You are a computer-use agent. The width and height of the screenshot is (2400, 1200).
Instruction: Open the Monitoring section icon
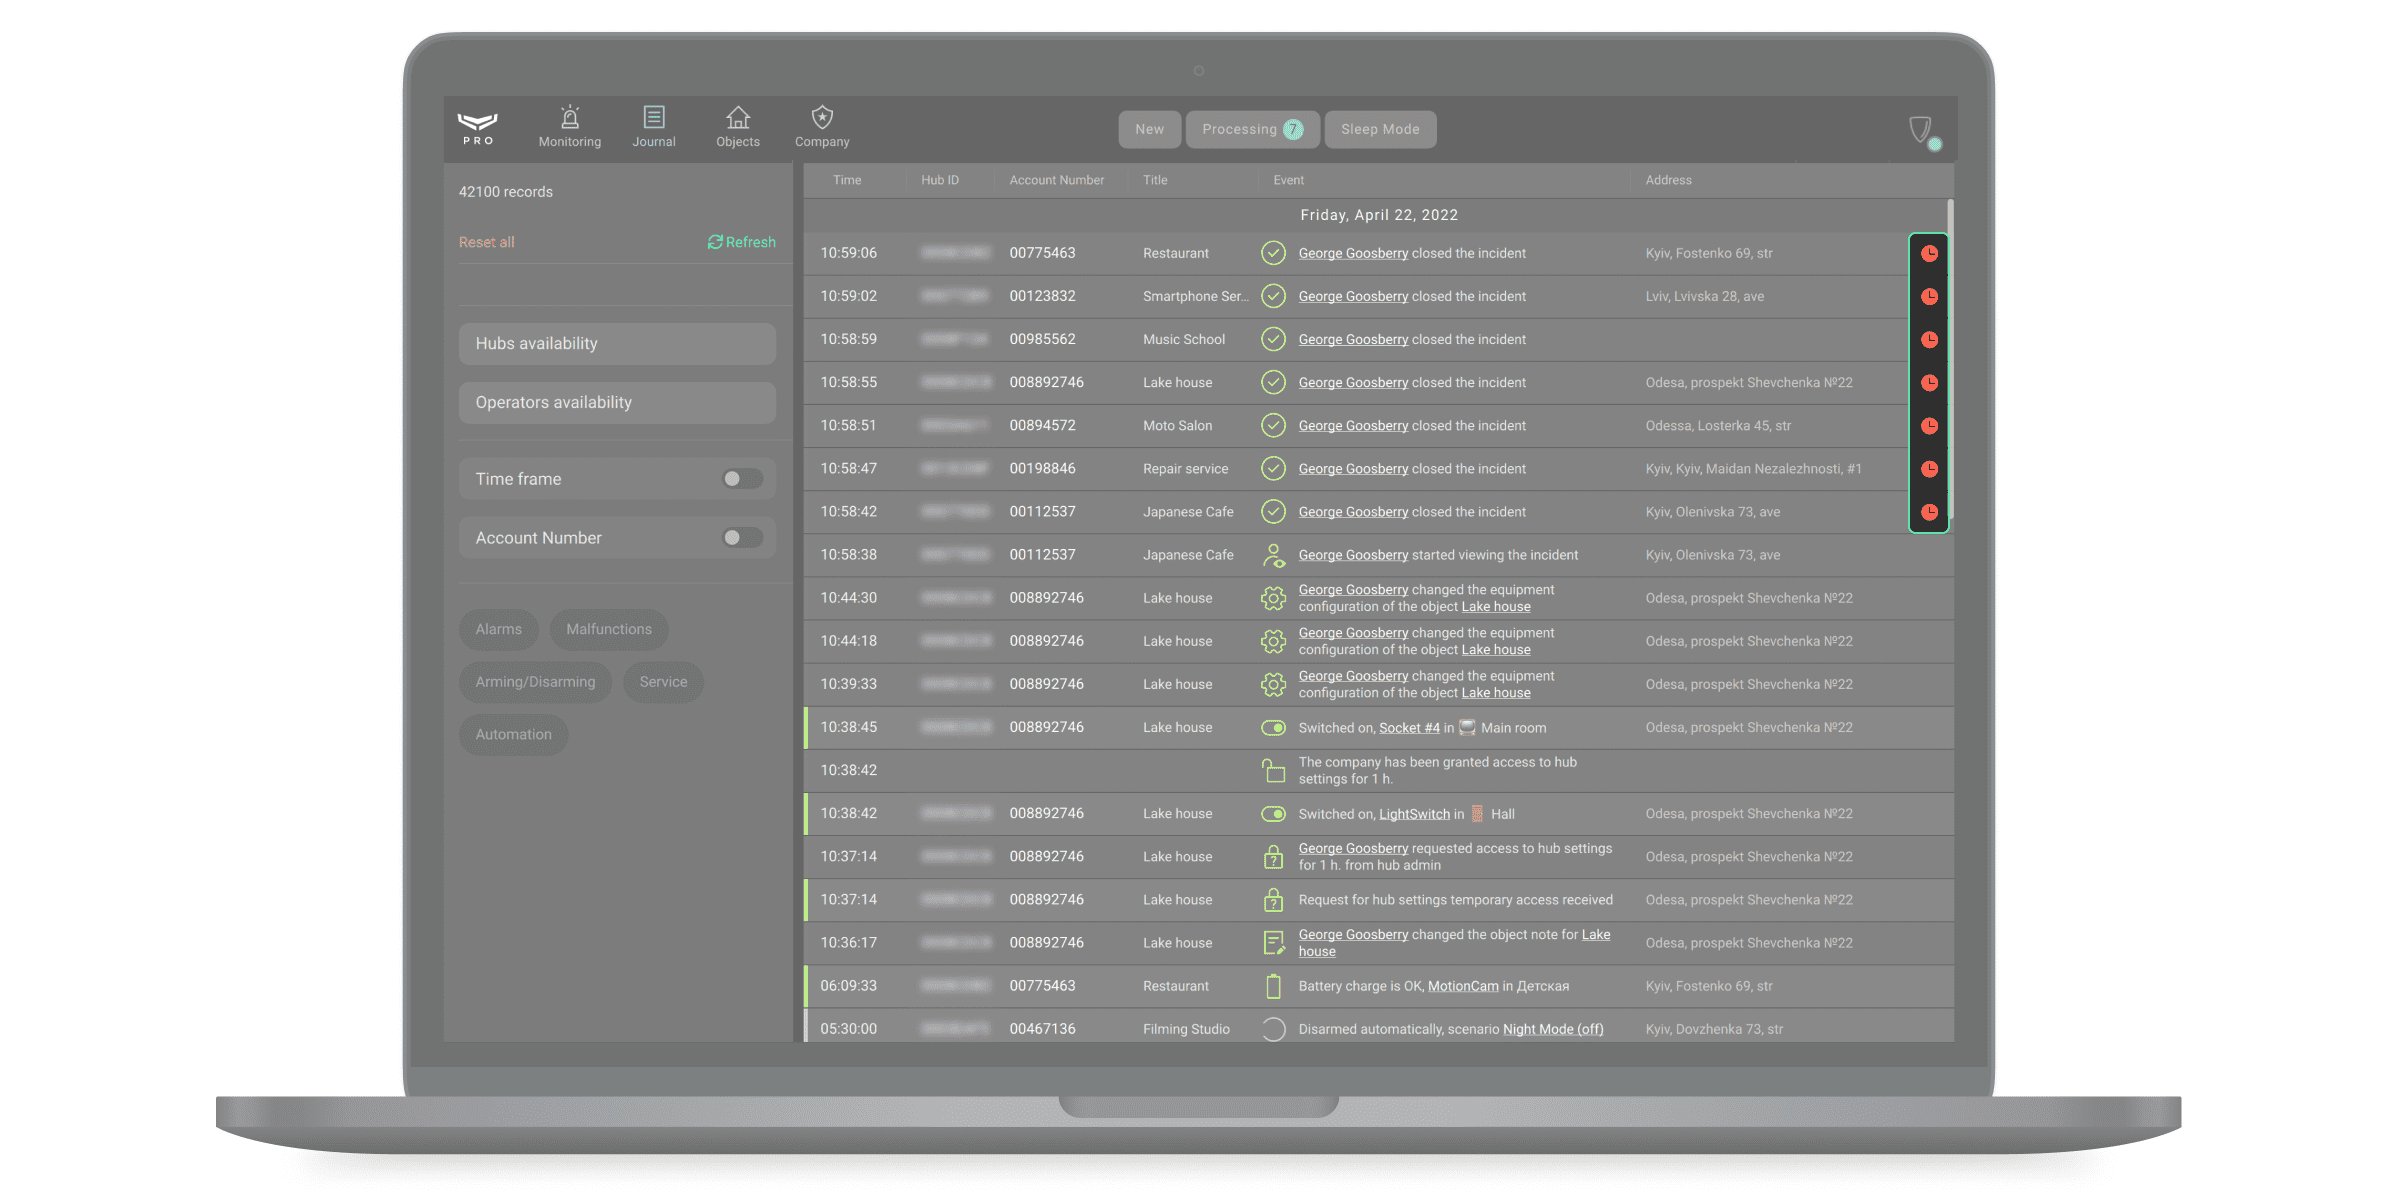pyautogui.click(x=570, y=118)
